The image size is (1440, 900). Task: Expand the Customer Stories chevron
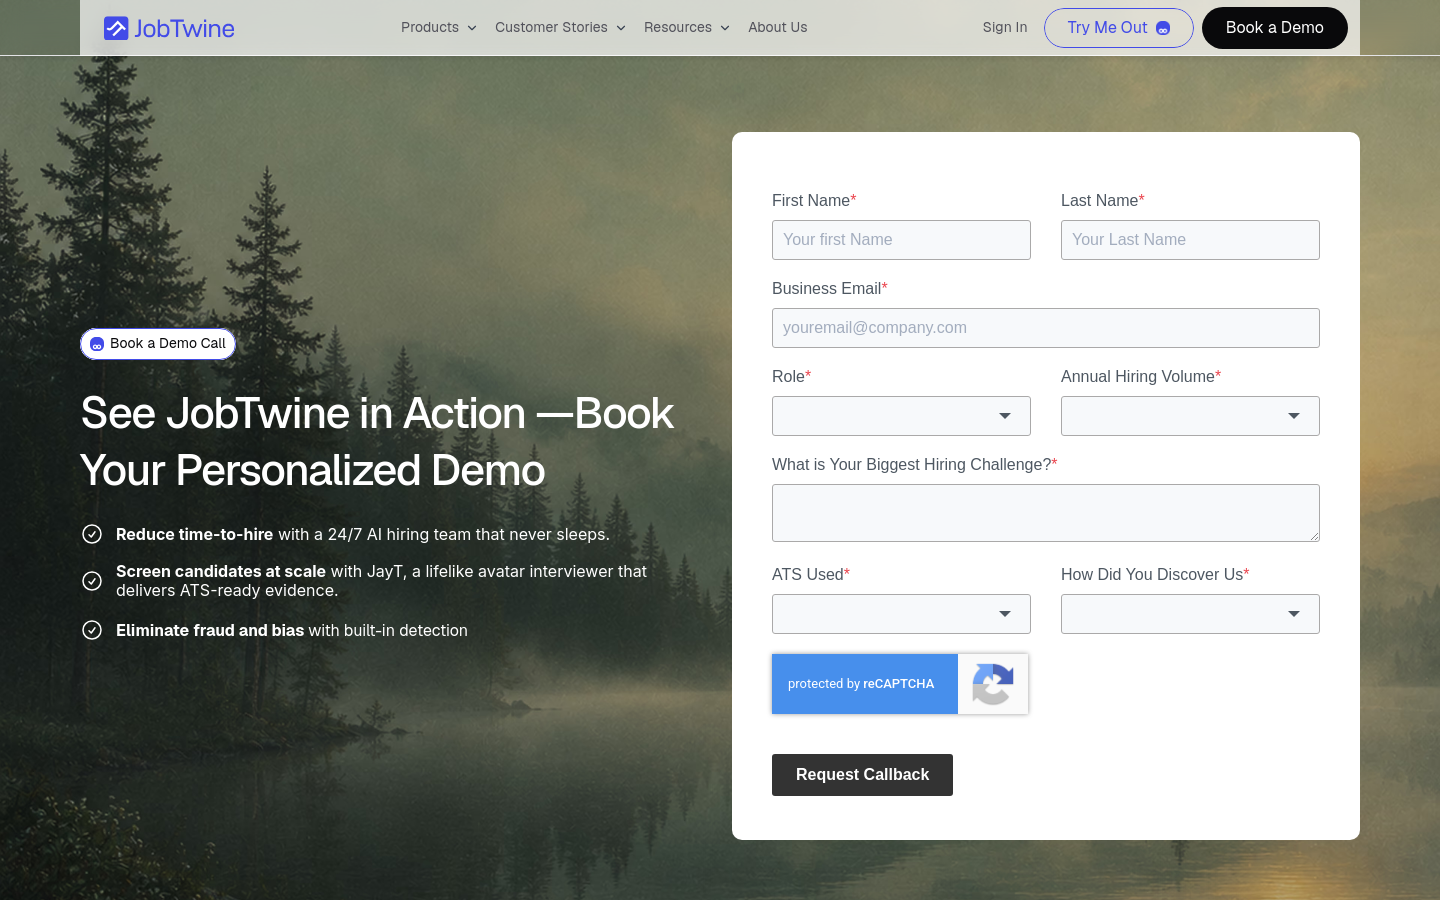621,28
